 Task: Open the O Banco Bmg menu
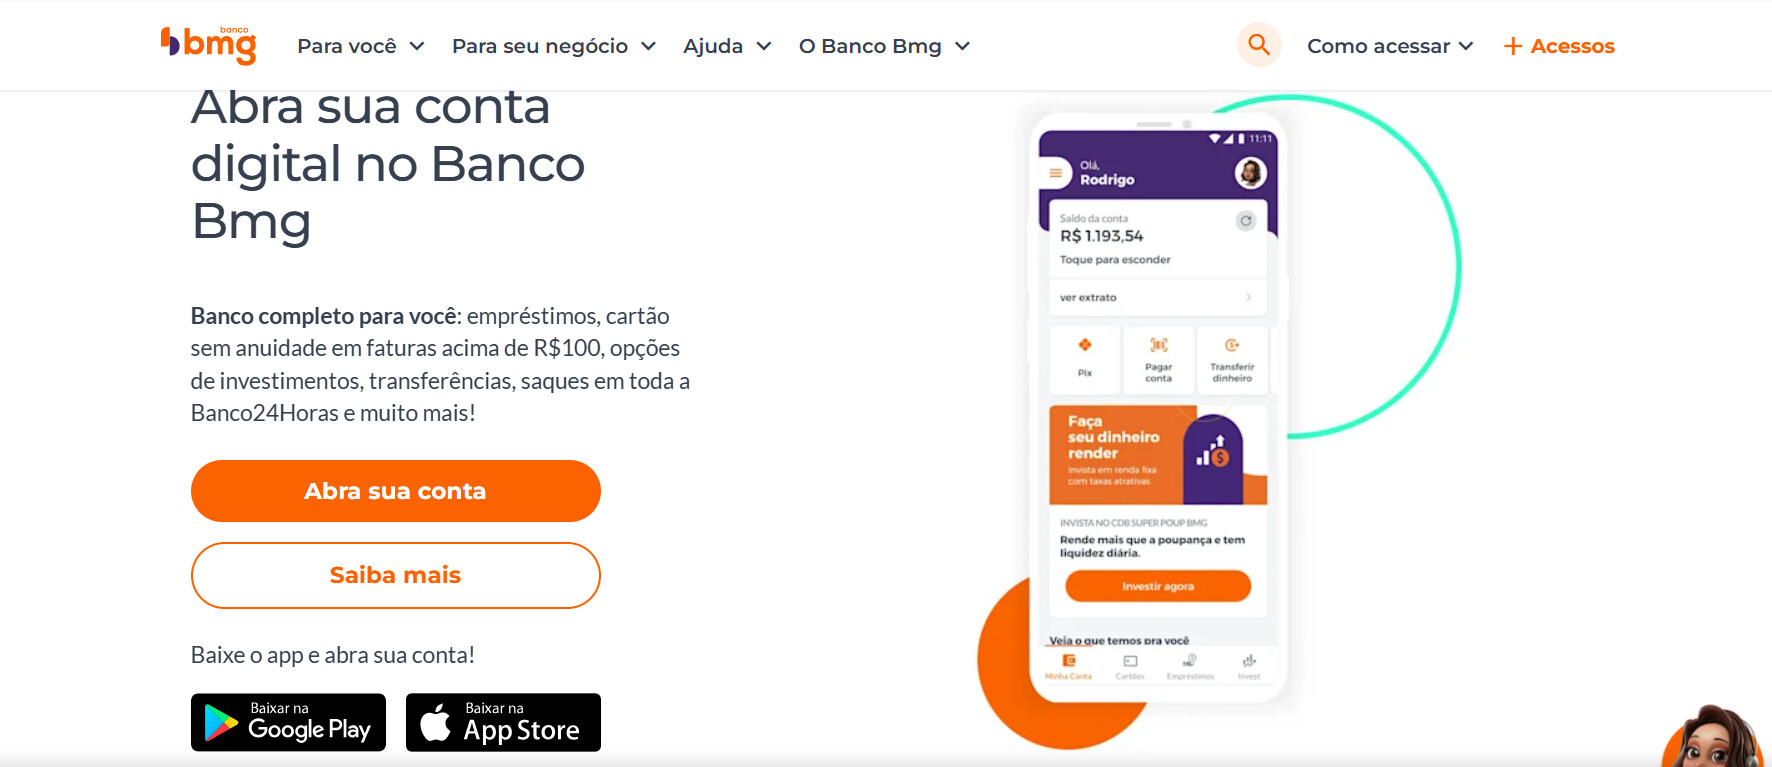[x=884, y=46]
